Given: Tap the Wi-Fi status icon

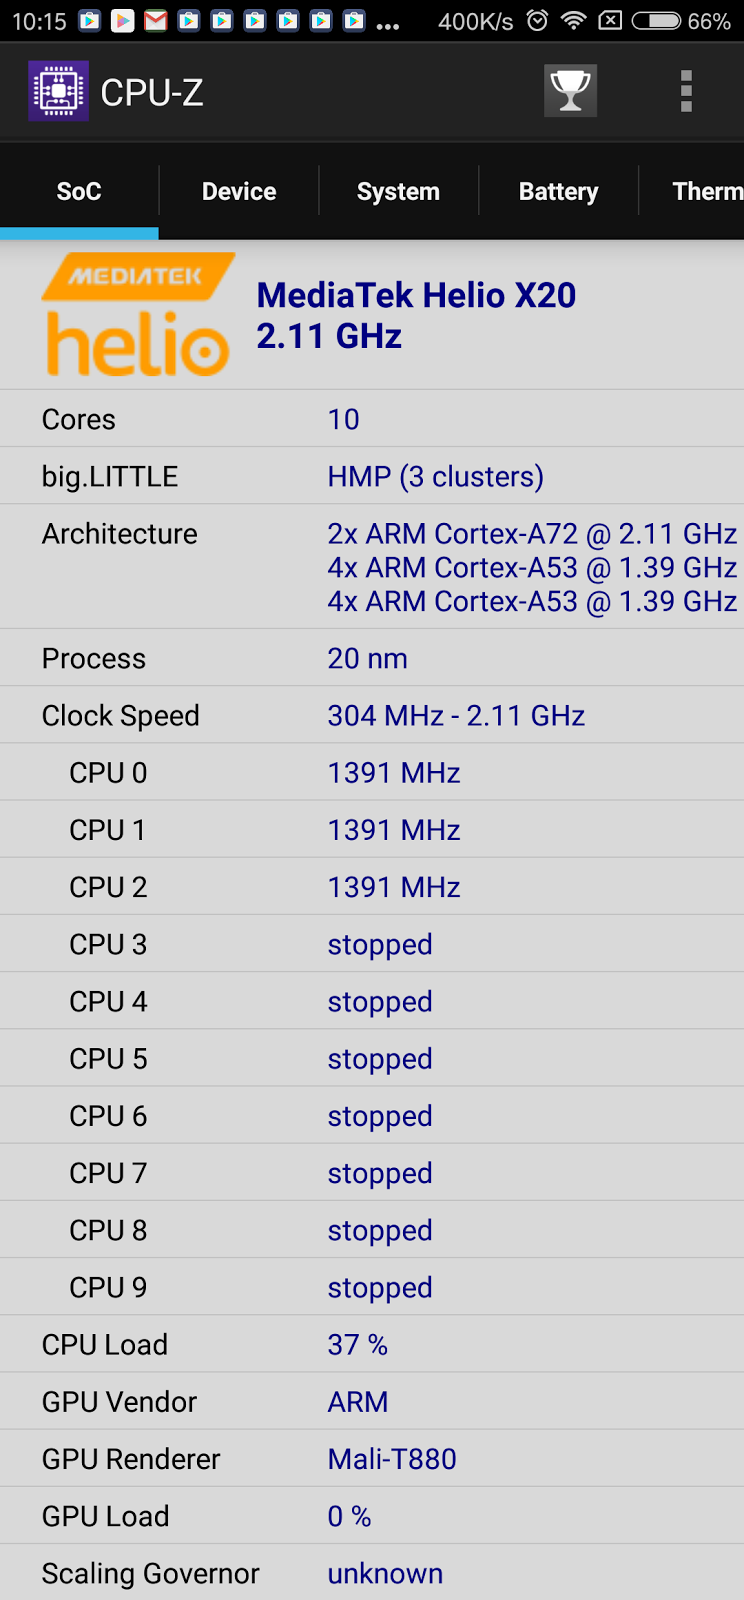Looking at the screenshot, I should coord(573,20).
